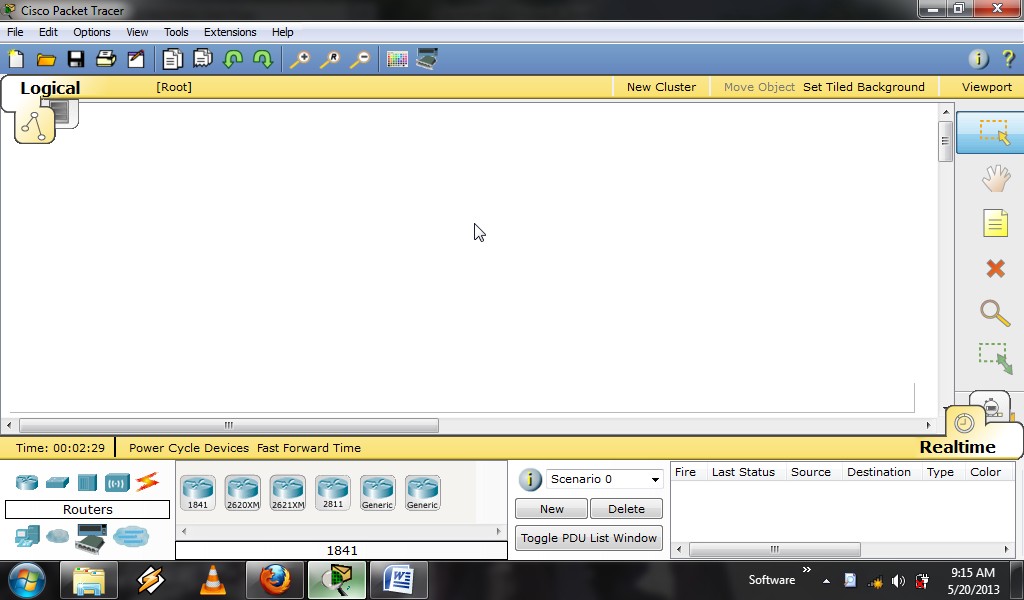Create a New scenario
The width and height of the screenshot is (1024, 600).
click(x=551, y=509)
